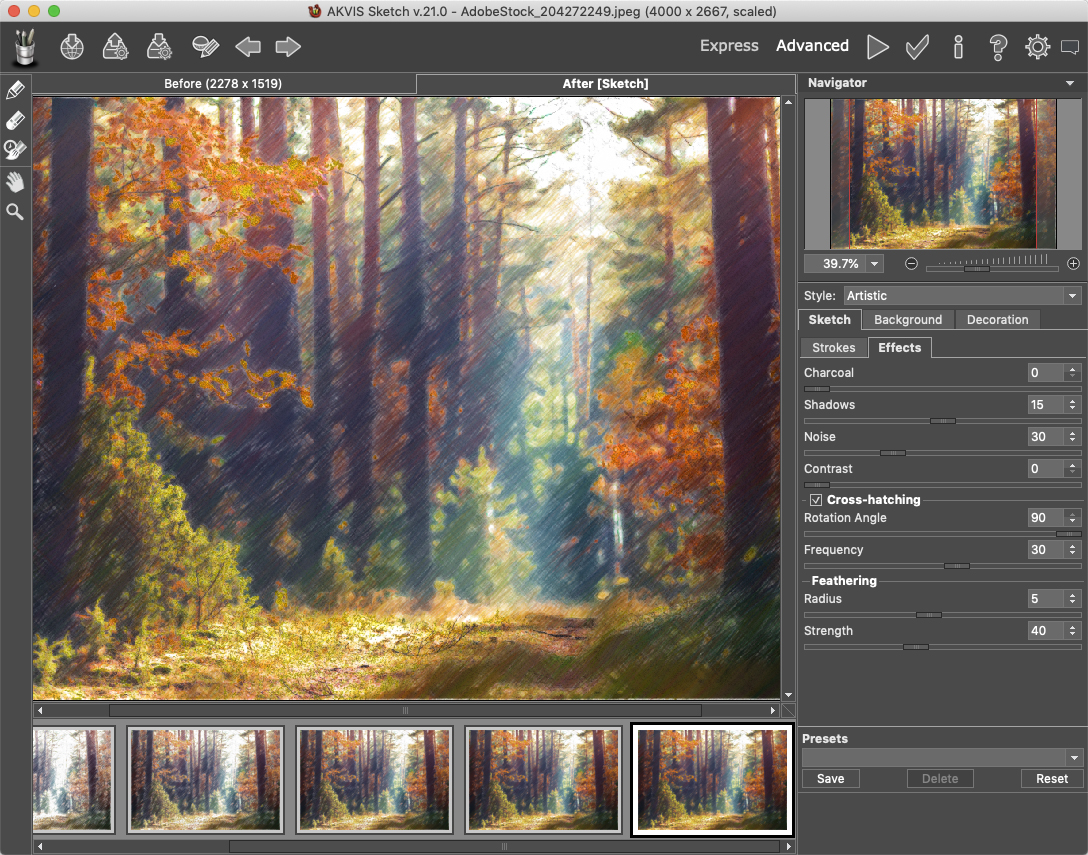Viewport: 1088px width, 855px height.
Task: Open the Preferences gear icon
Action: click(x=1037, y=46)
